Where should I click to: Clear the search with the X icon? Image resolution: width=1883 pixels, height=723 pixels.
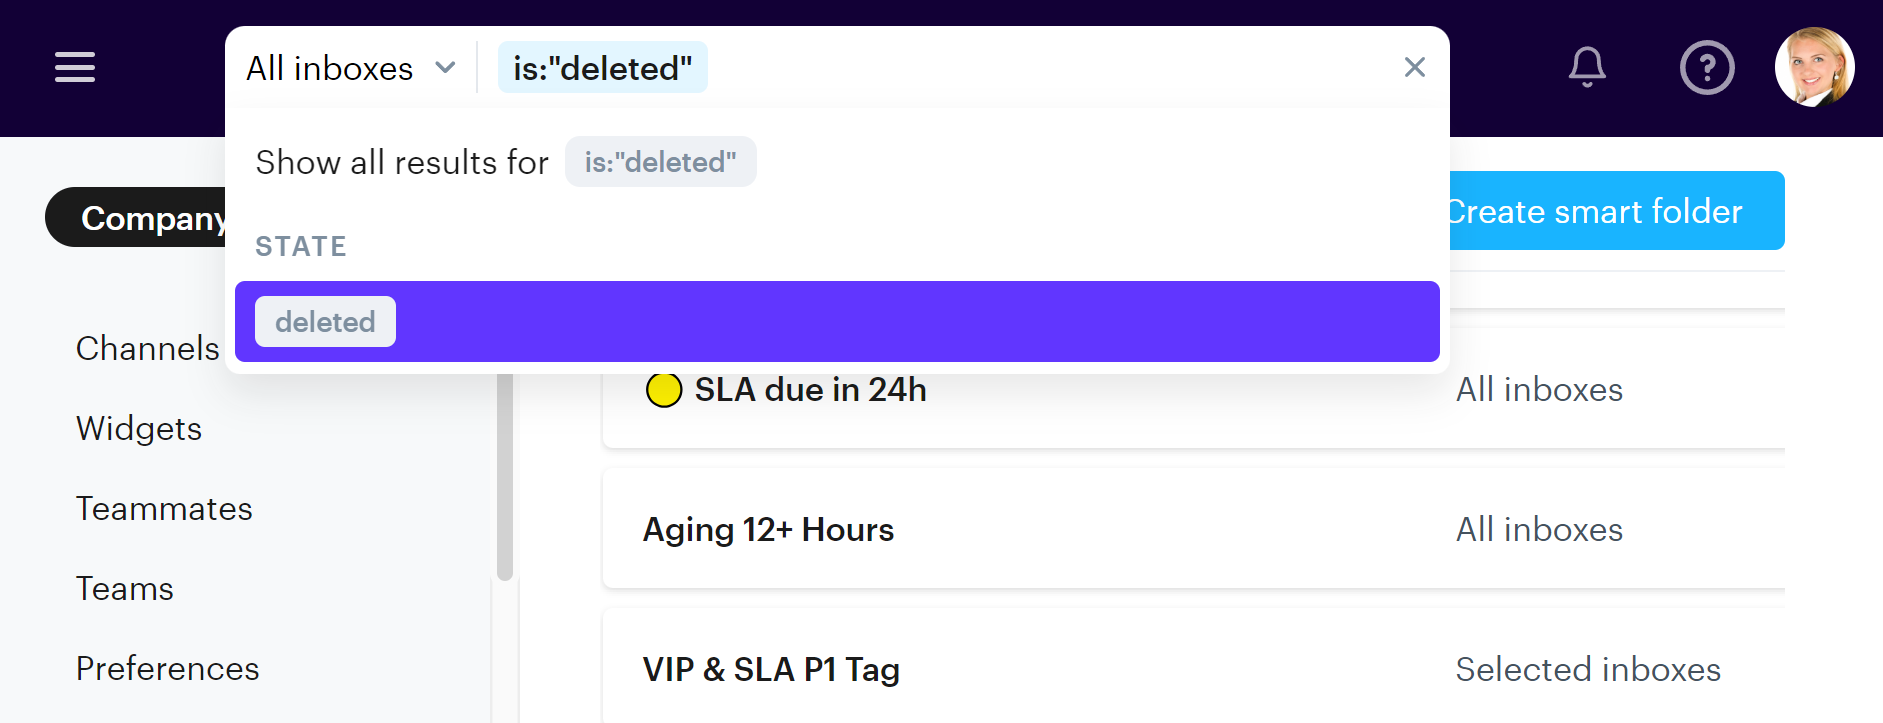pos(1414,67)
